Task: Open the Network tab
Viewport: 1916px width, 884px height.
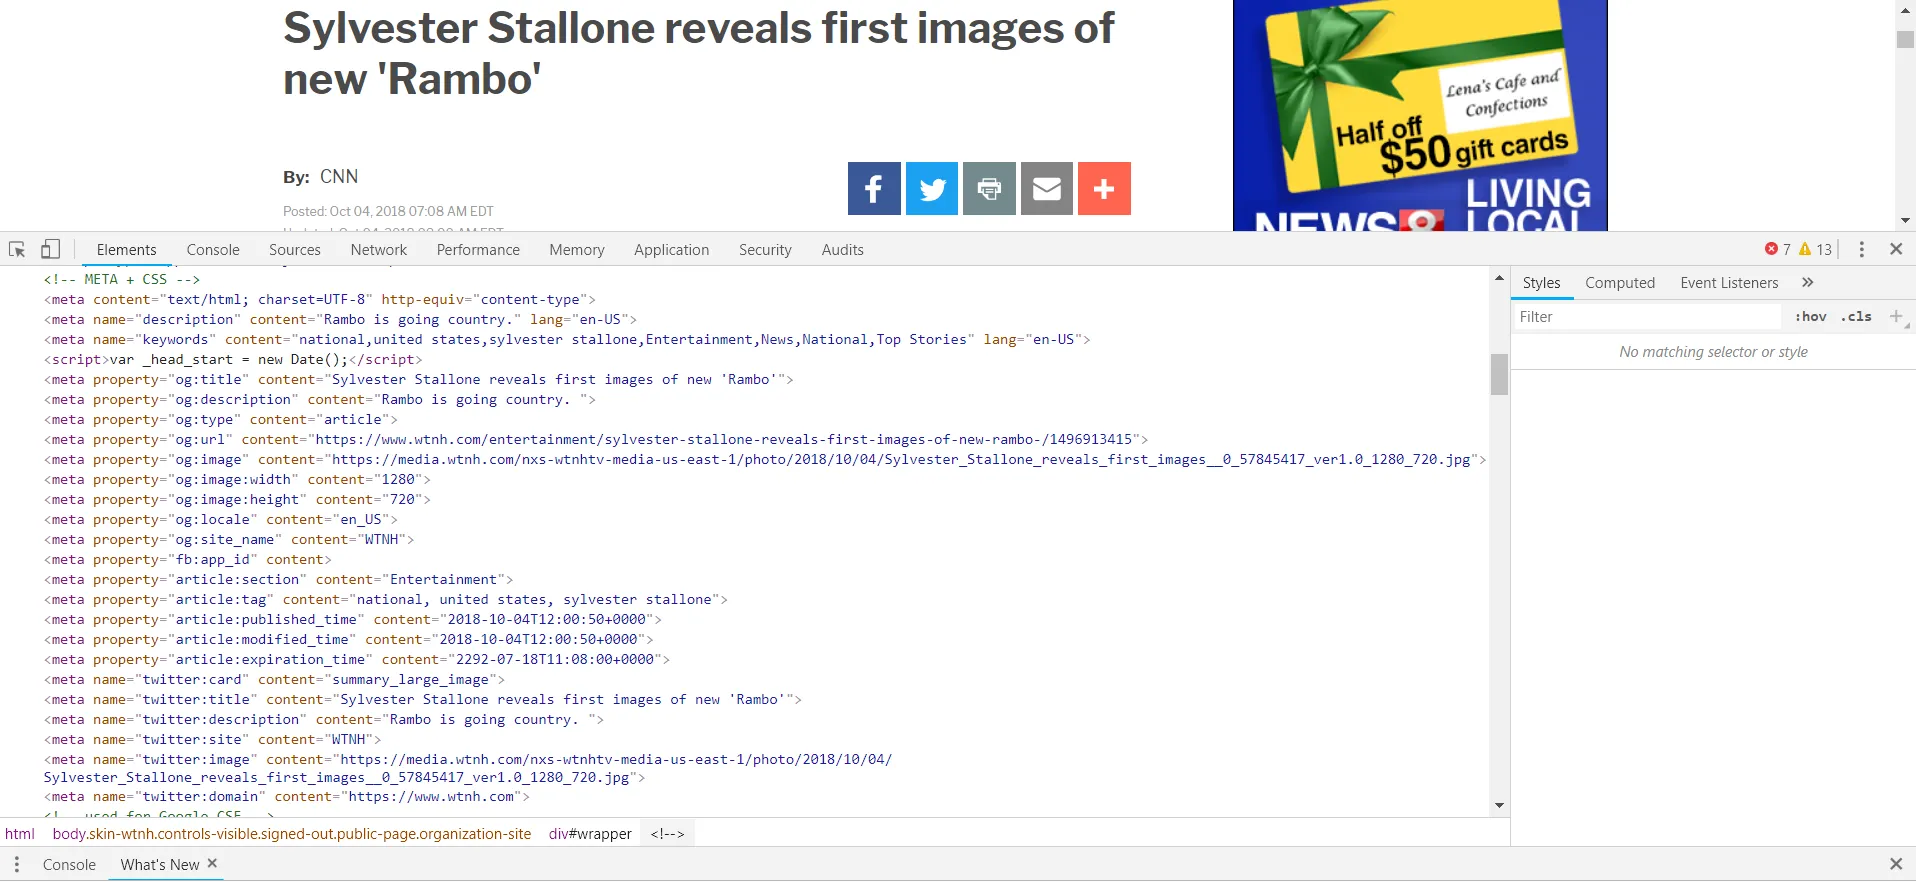Action: point(379,250)
